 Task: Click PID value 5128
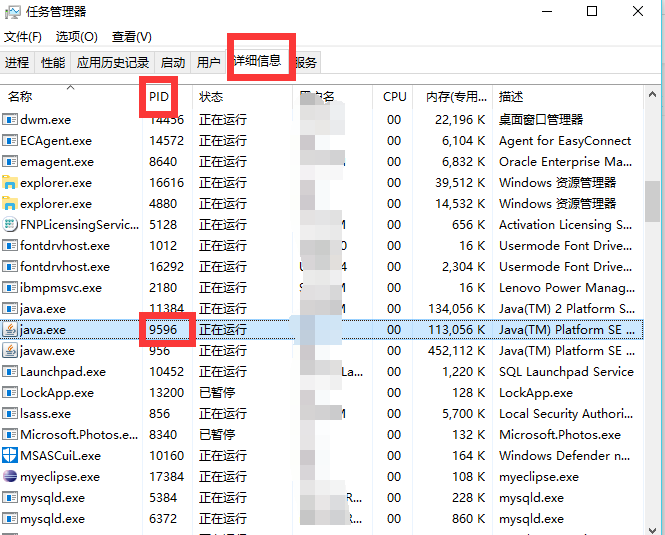coord(163,224)
